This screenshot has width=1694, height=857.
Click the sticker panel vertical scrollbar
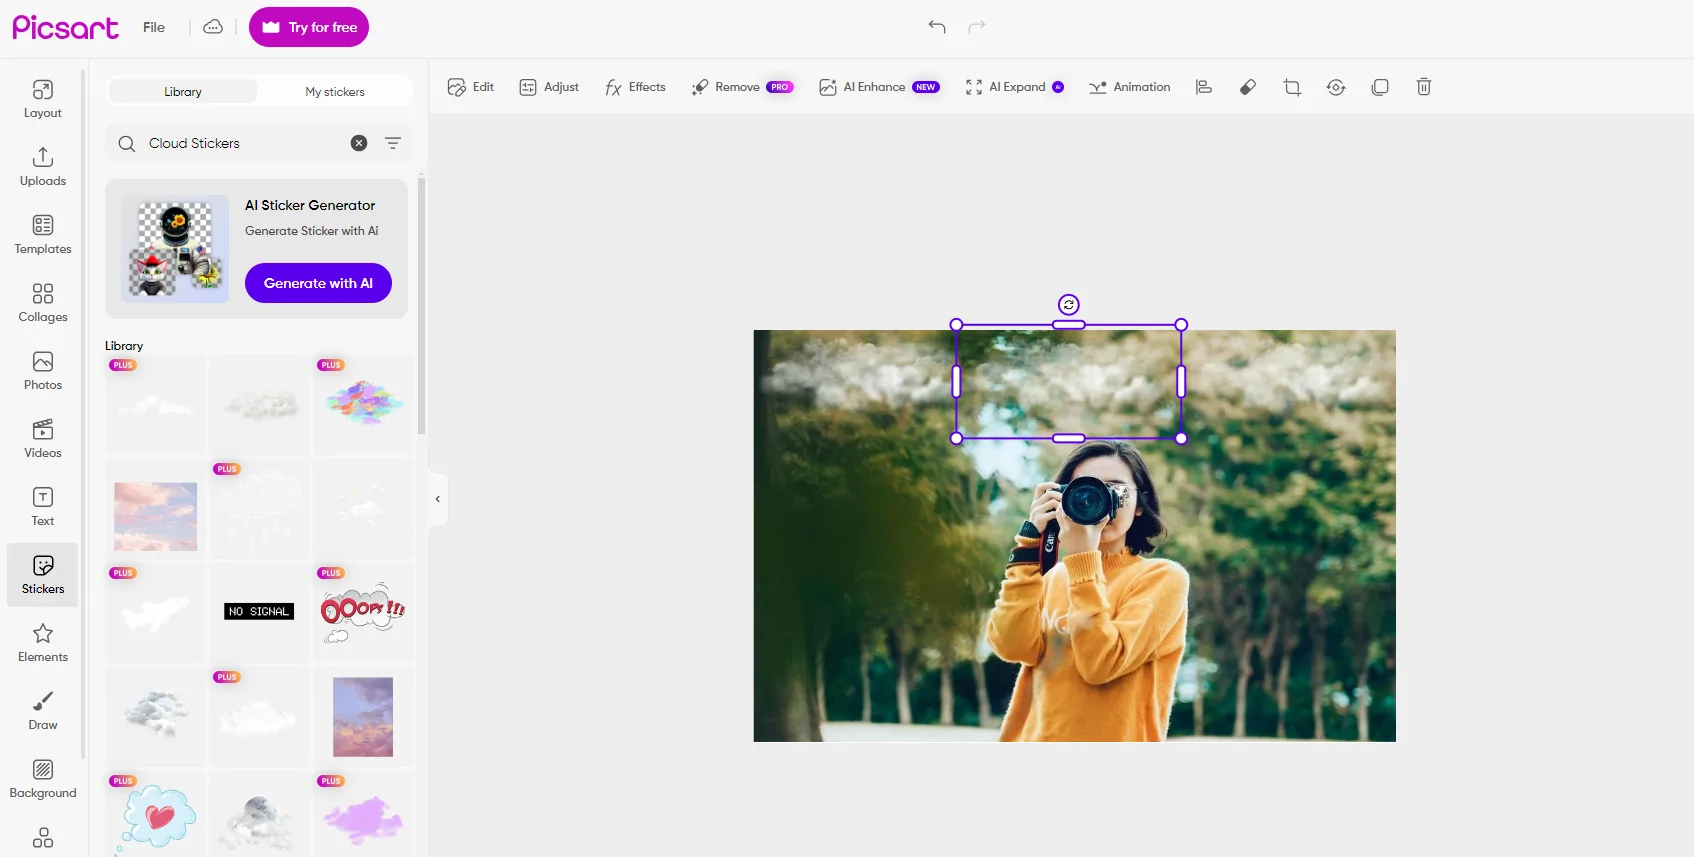(x=421, y=305)
